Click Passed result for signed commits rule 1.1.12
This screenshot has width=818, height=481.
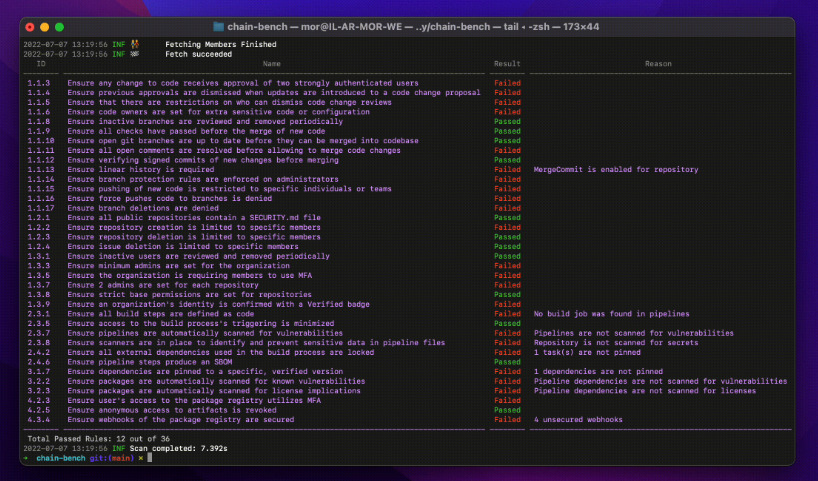click(507, 160)
